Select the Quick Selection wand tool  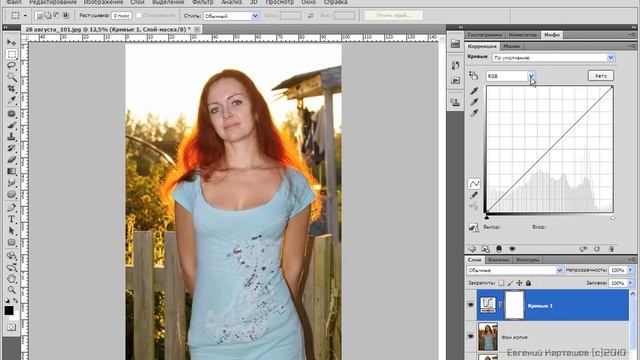(x=11, y=77)
